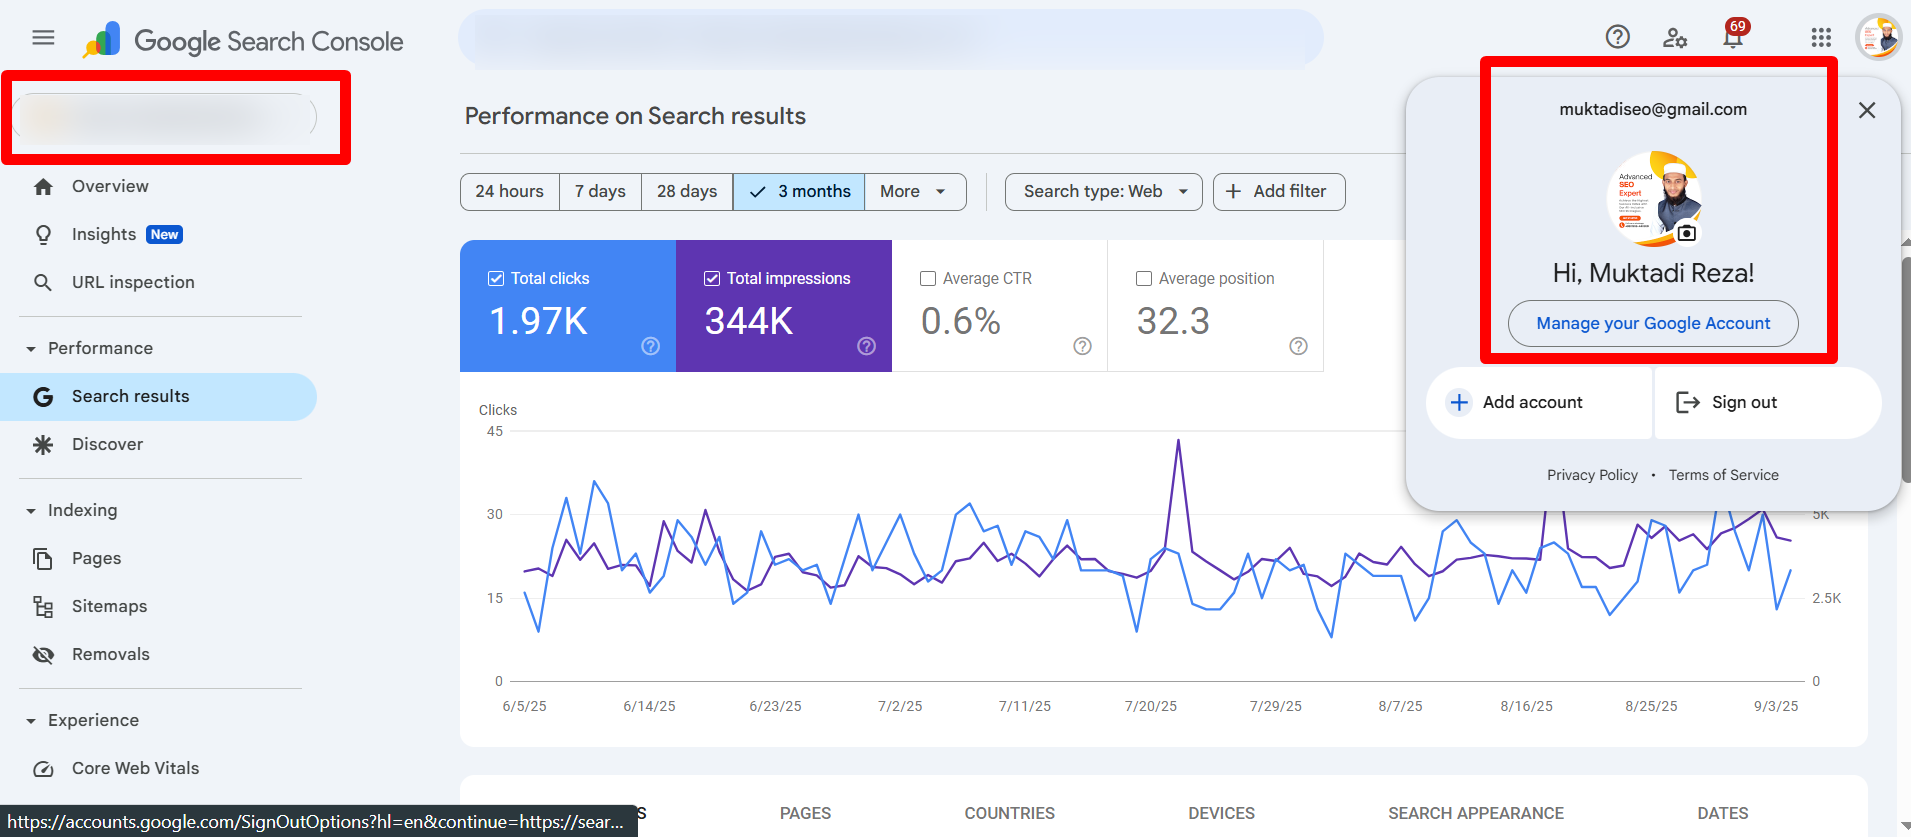Click the 6/5/25 chart date label
The height and width of the screenshot is (837, 1911).
coord(524,706)
